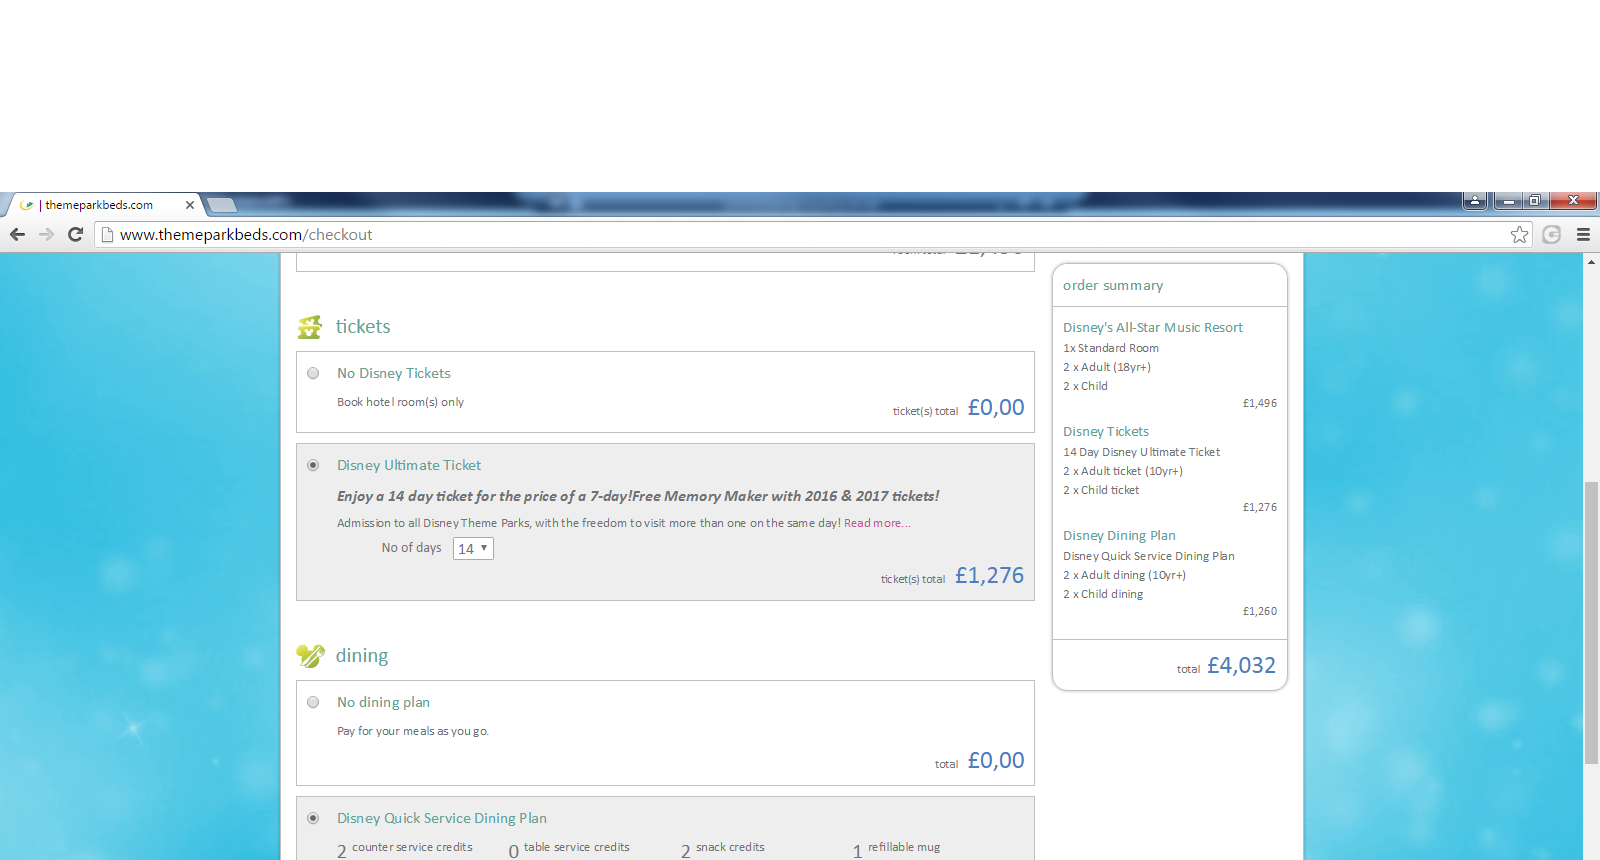Click the 'No Disney Tickets' option title
Image resolution: width=1600 pixels, height=860 pixels.
click(x=394, y=373)
